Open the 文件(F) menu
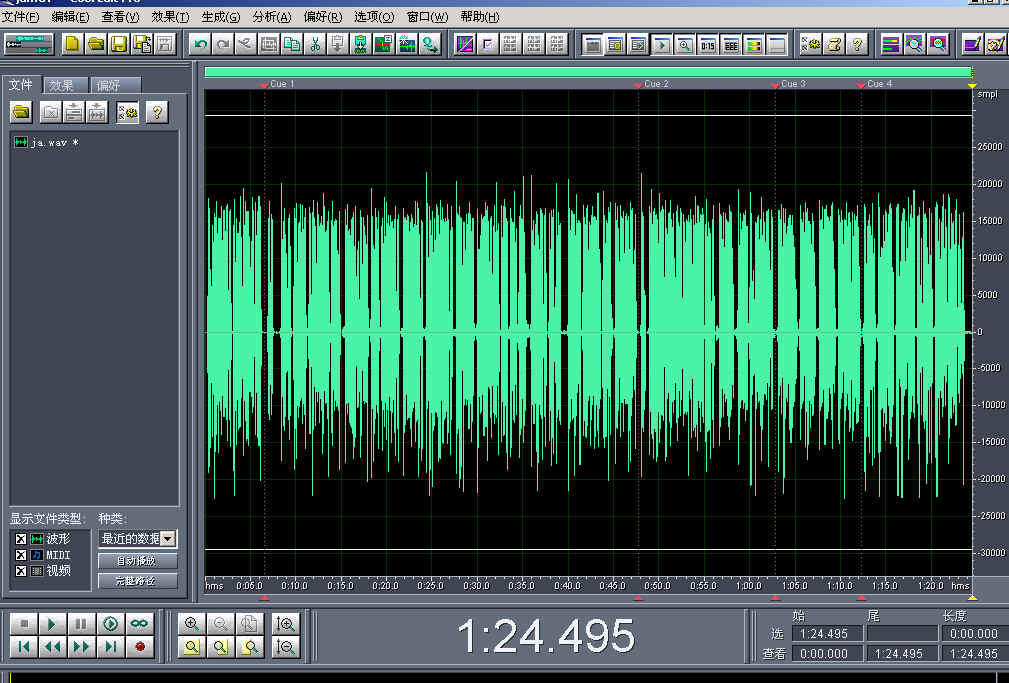Viewport: 1009px width, 683px height. pyautogui.click(x=21, y=17)
